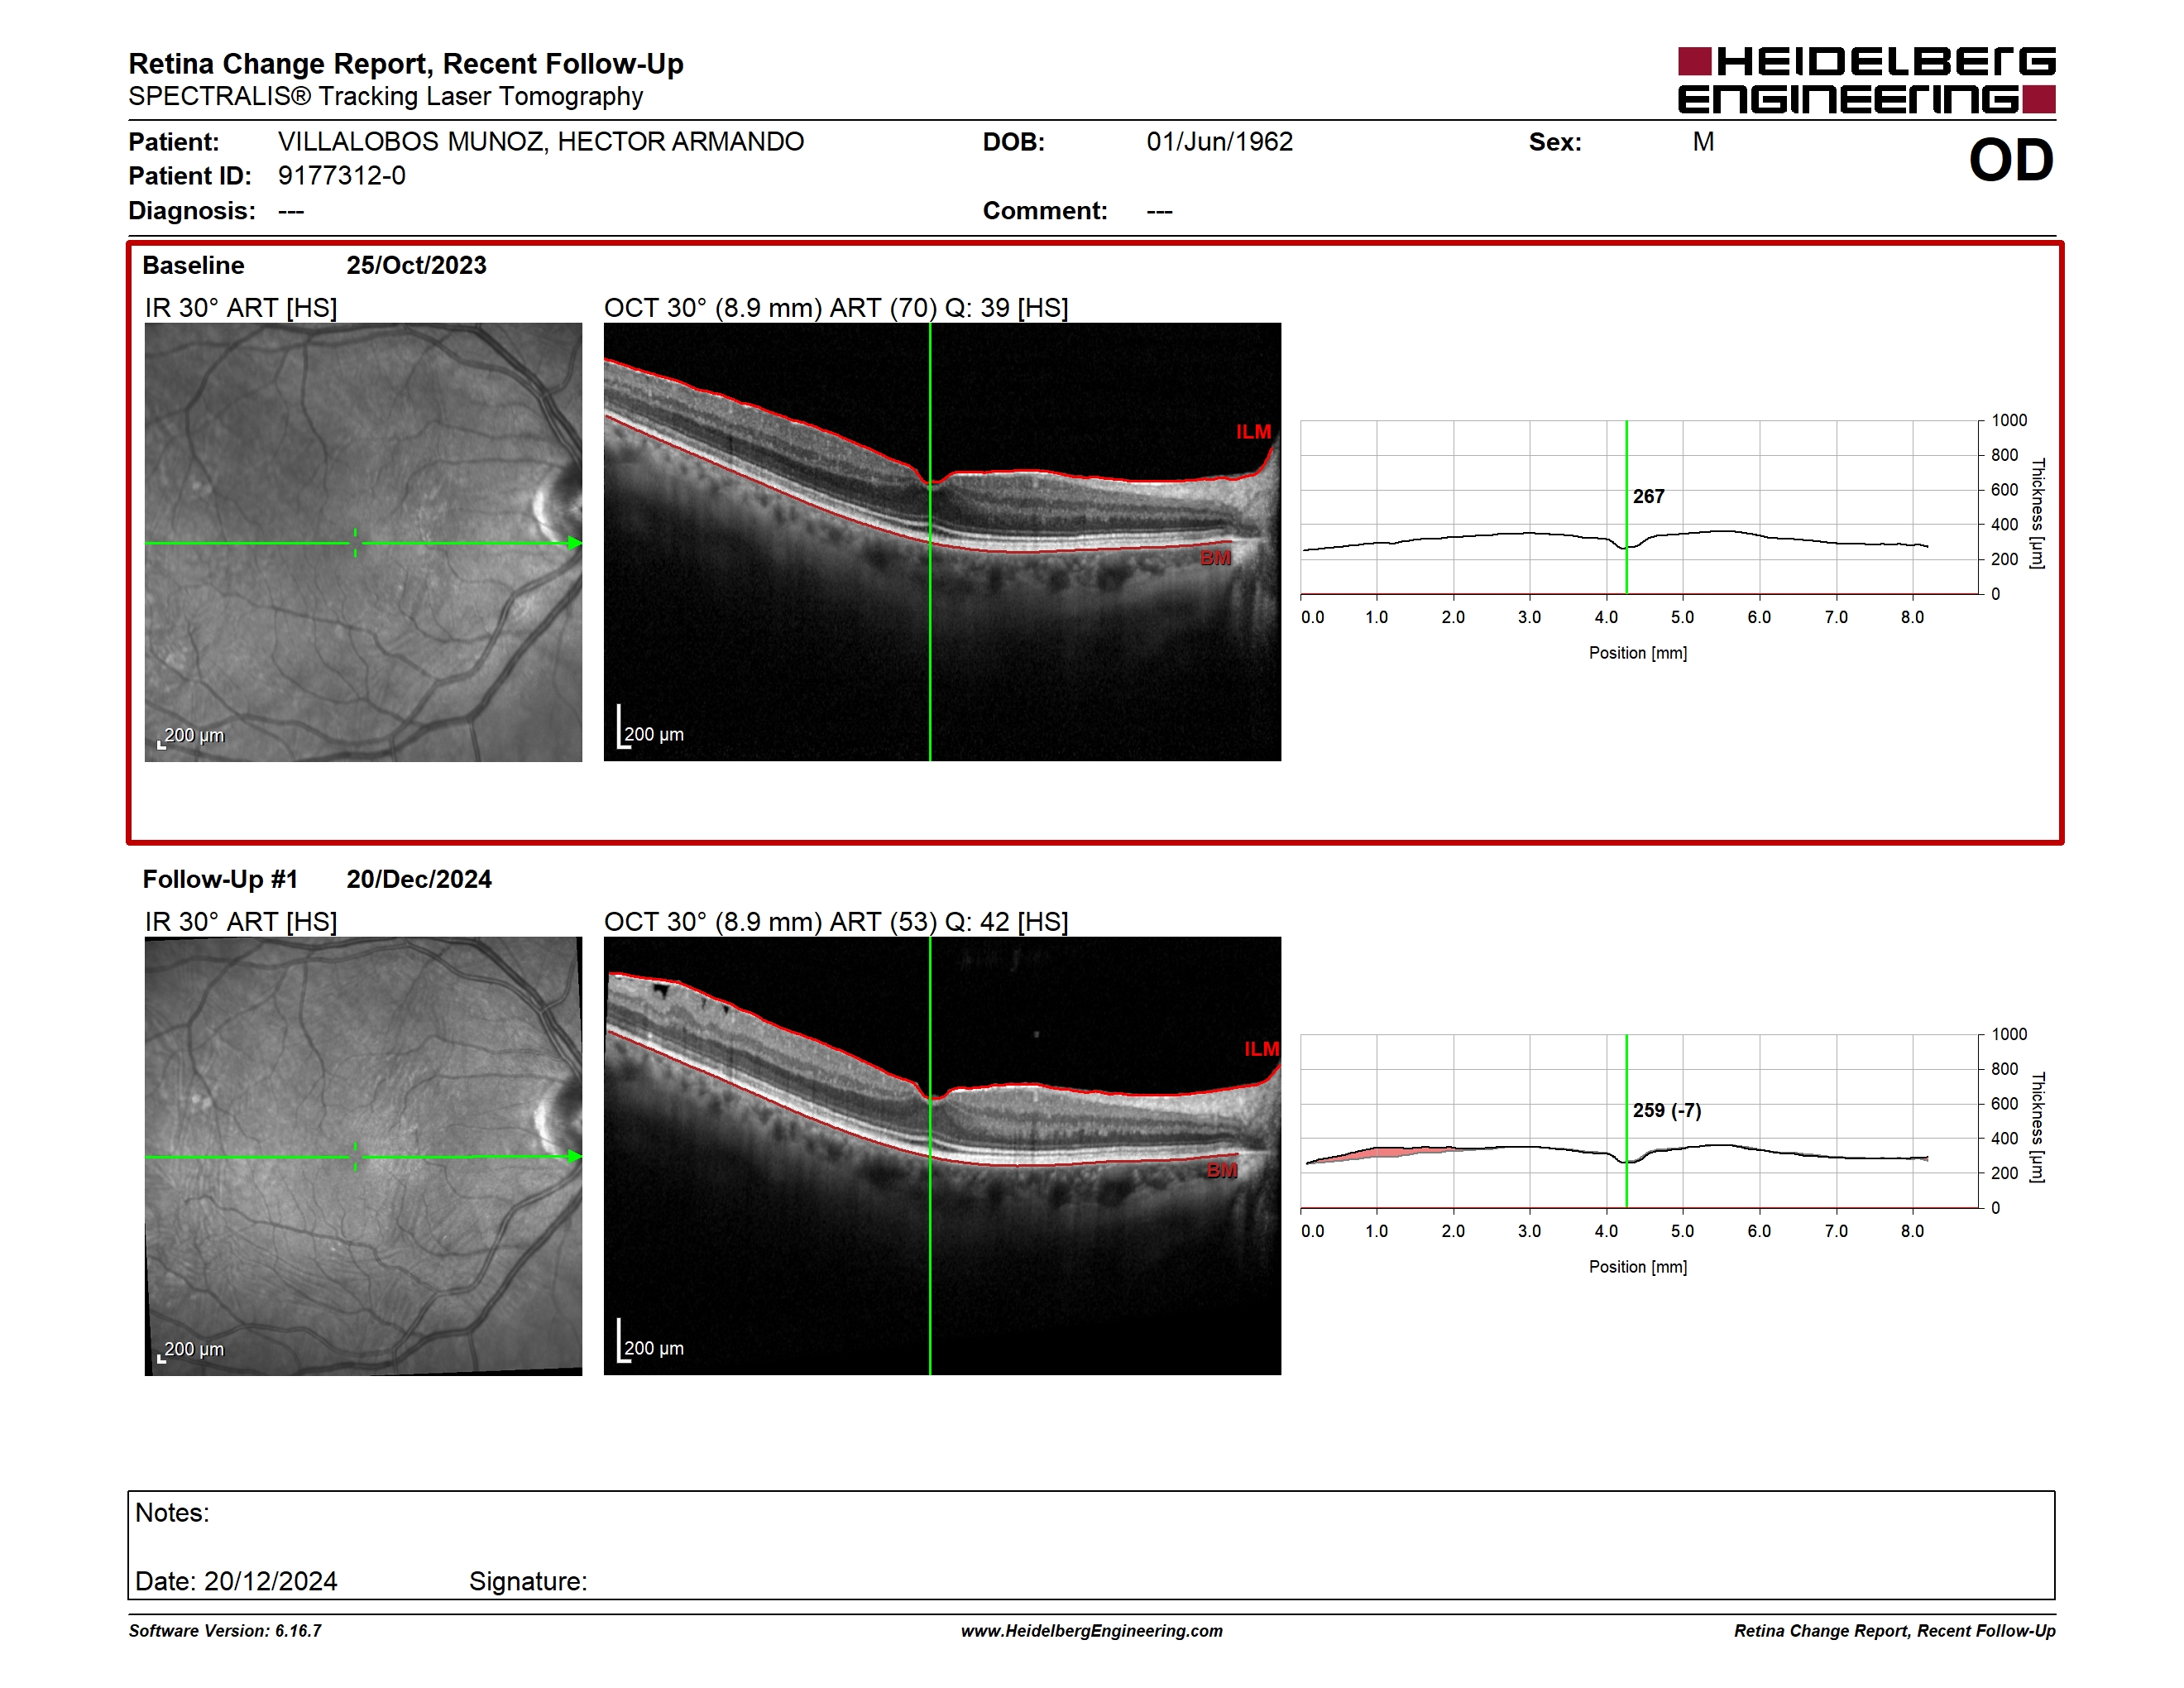Click the BM label in Follow-Up OCT scan
Viewport: 2184px width, 1688px height.
click(x=1222, y=1170)
